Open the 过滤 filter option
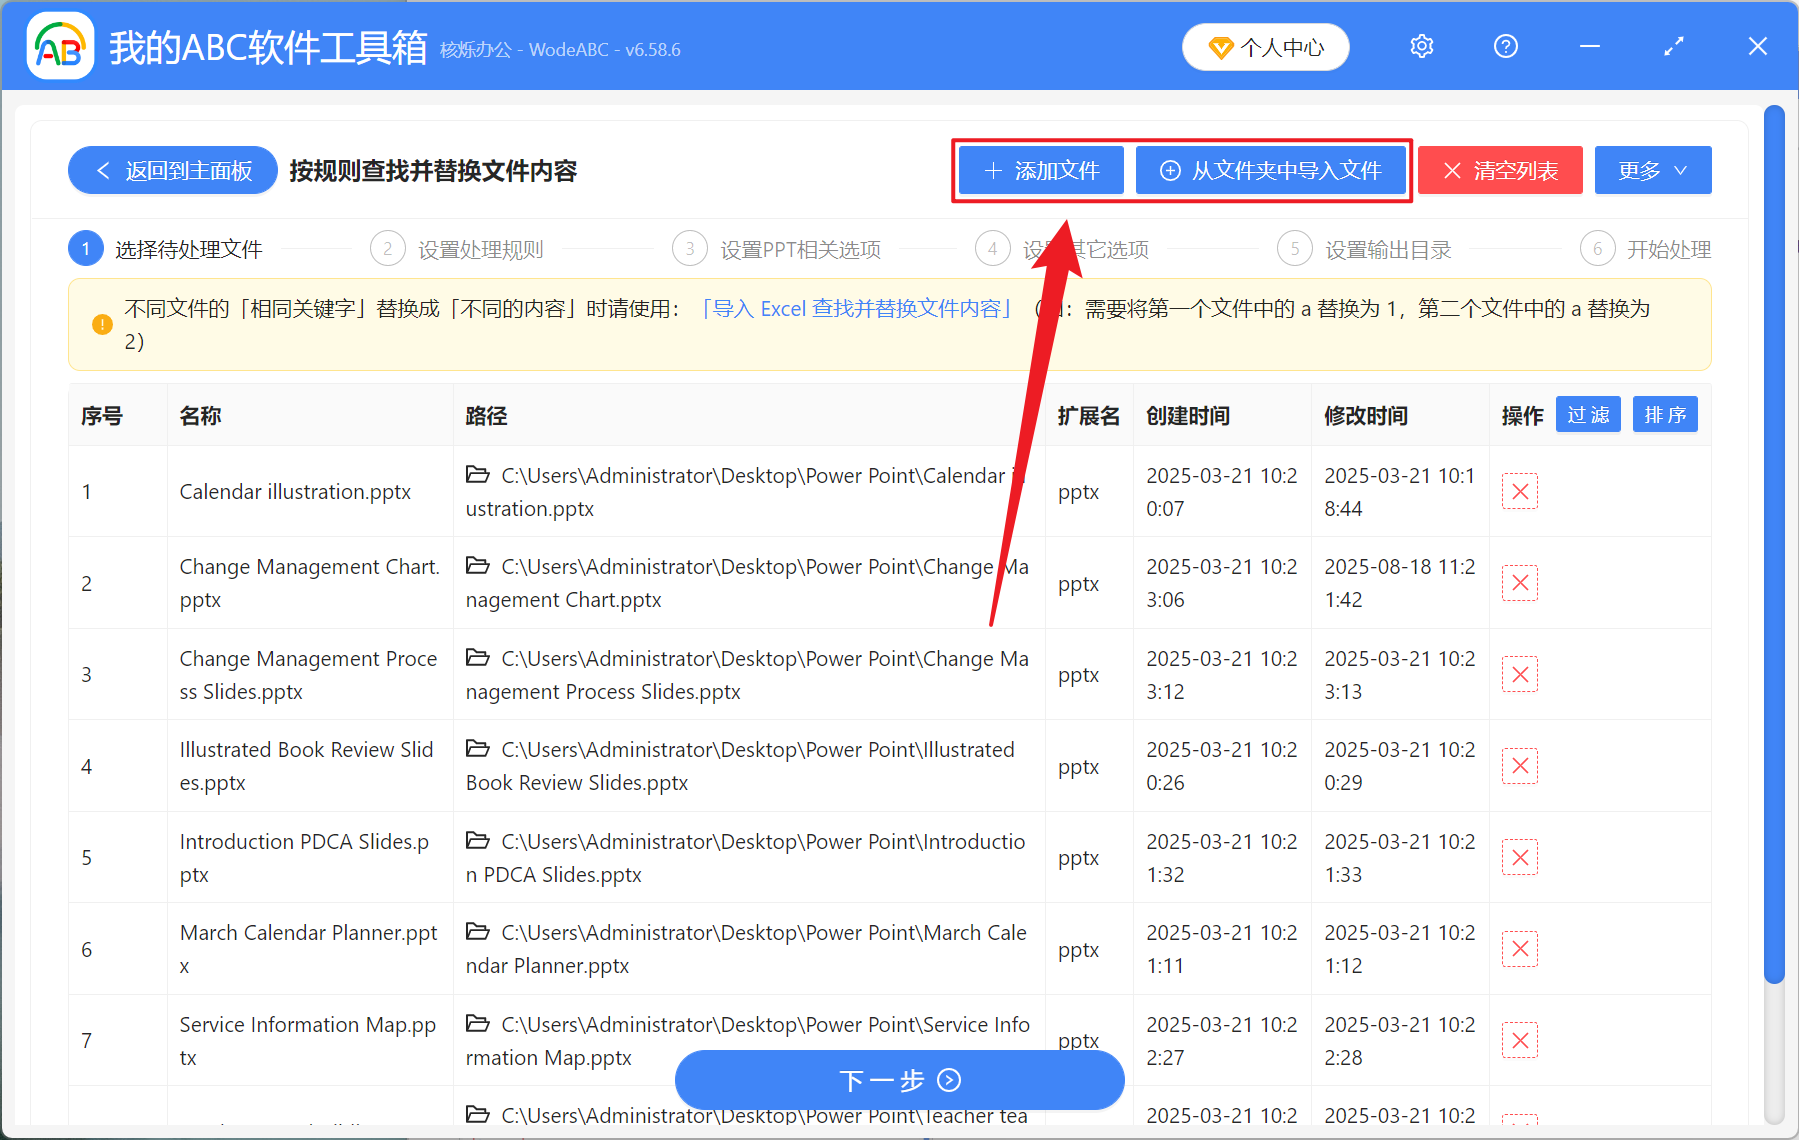Screen dimensions: 1799x1140 point(1587,414)
